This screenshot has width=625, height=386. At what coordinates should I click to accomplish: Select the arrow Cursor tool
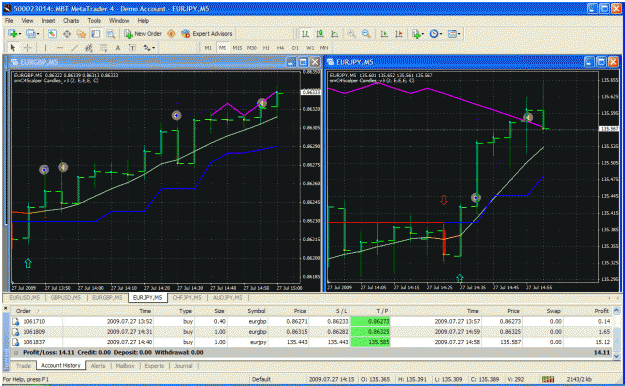13,48
